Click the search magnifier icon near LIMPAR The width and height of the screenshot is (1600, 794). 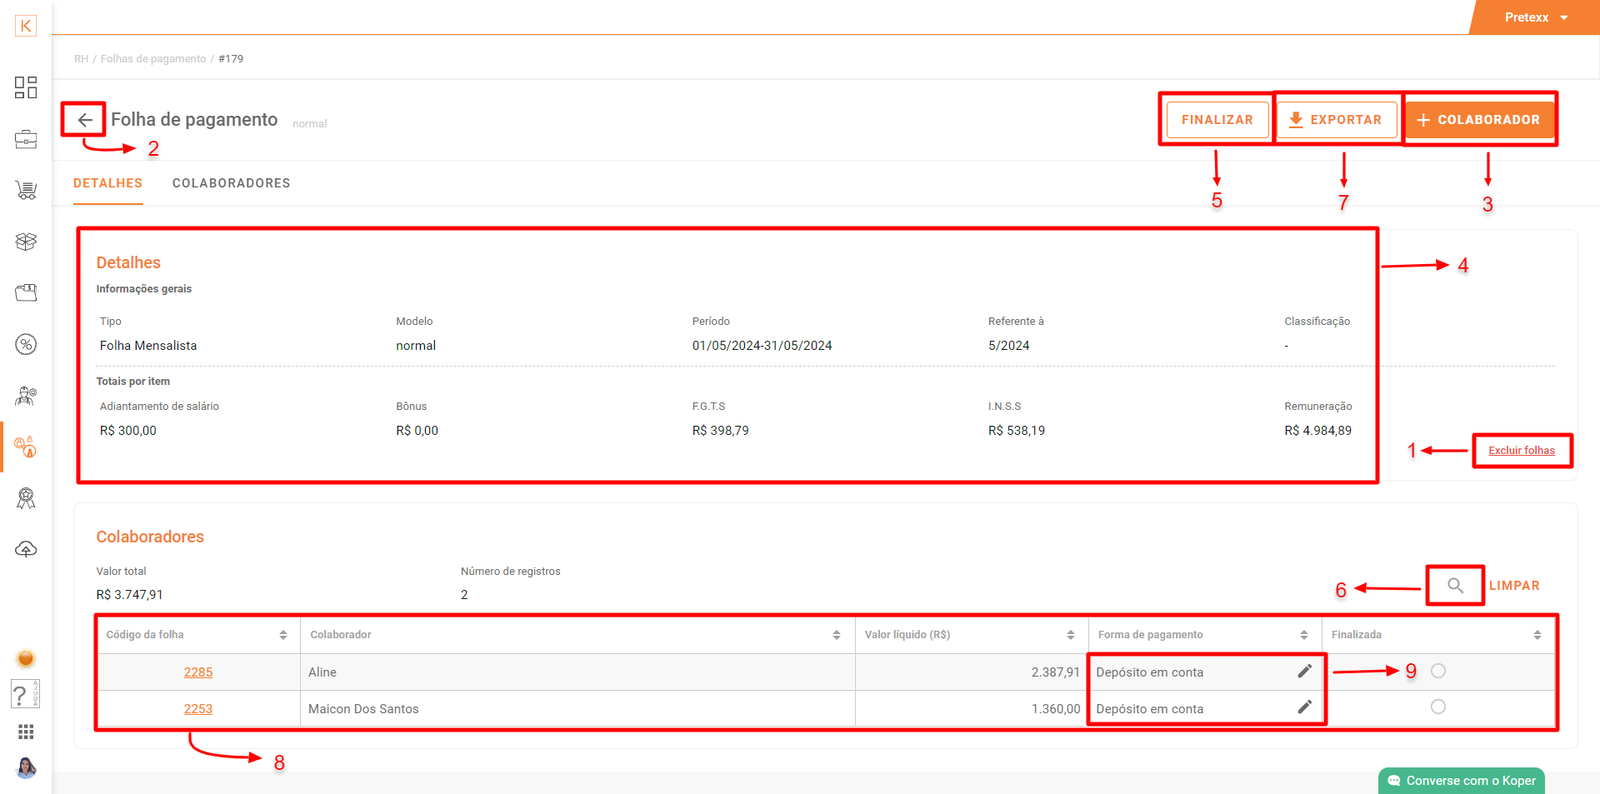1455,586
